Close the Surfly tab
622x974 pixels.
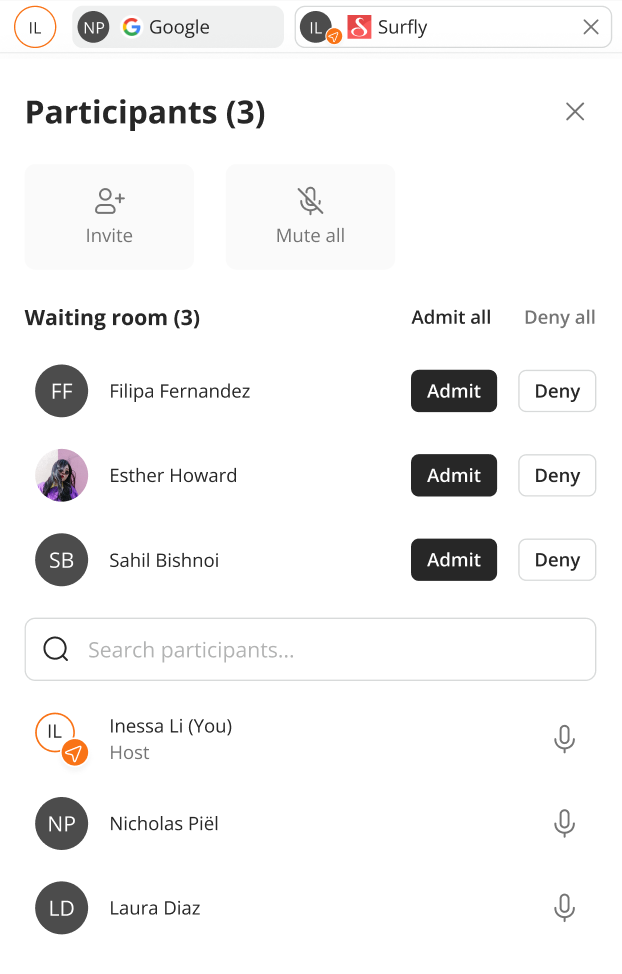pos(591,27)
